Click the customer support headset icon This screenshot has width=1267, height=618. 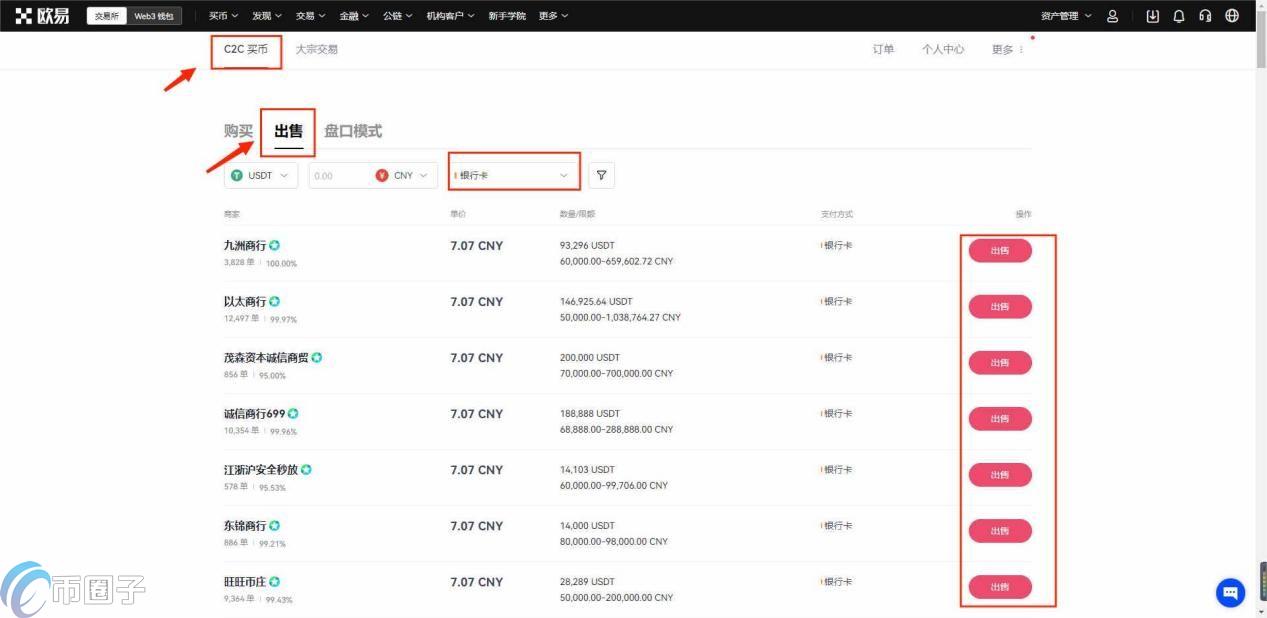(x=1205, y=16)
